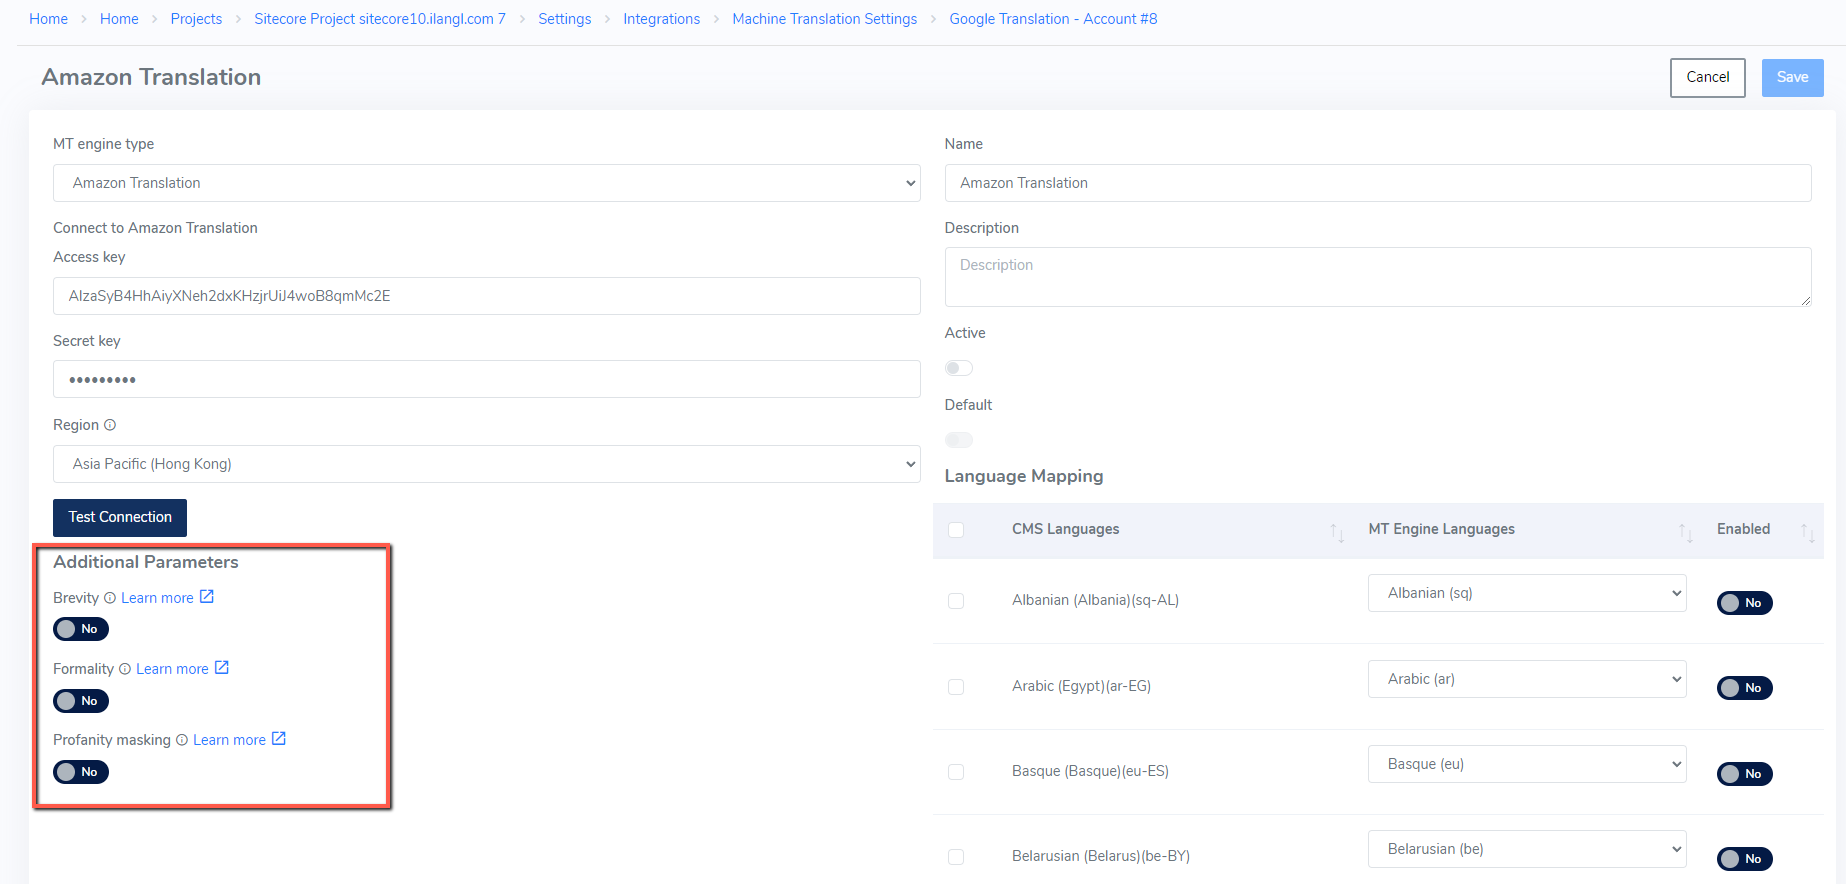
Task: Sort by MT Engine Languages column arrows
Action: pyautogui.click(x=1686, y=532)
